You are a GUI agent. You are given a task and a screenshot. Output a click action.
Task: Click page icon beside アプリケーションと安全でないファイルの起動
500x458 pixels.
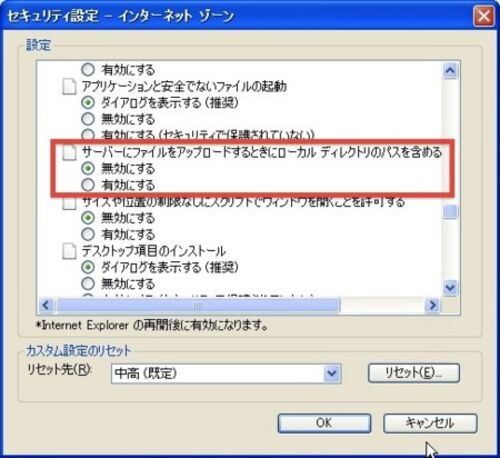click(69, 87)
